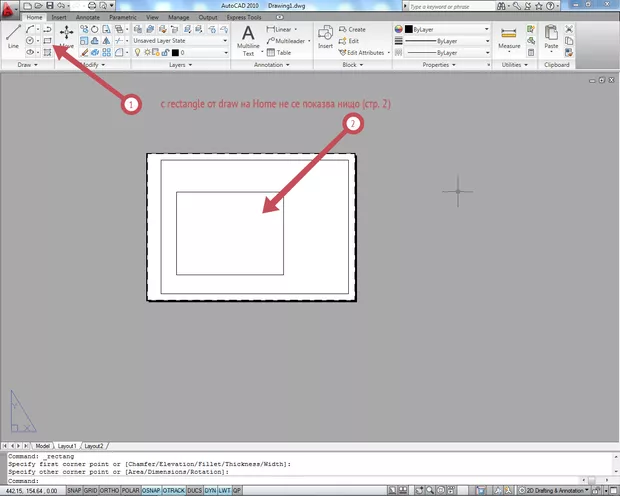Click the Open file icon in quick access toolbar
The image size is (620, 496).
38,6
